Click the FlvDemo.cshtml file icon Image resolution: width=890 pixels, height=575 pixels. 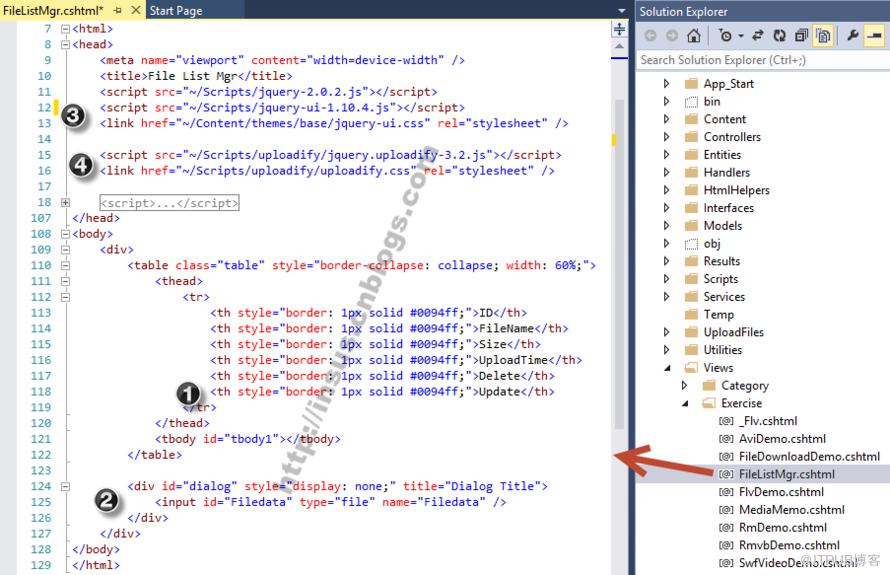coord(726,492)
